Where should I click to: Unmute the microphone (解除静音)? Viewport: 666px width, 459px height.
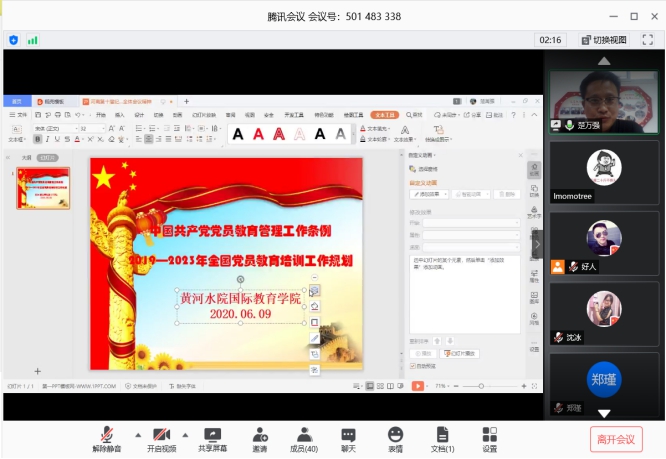106,438
